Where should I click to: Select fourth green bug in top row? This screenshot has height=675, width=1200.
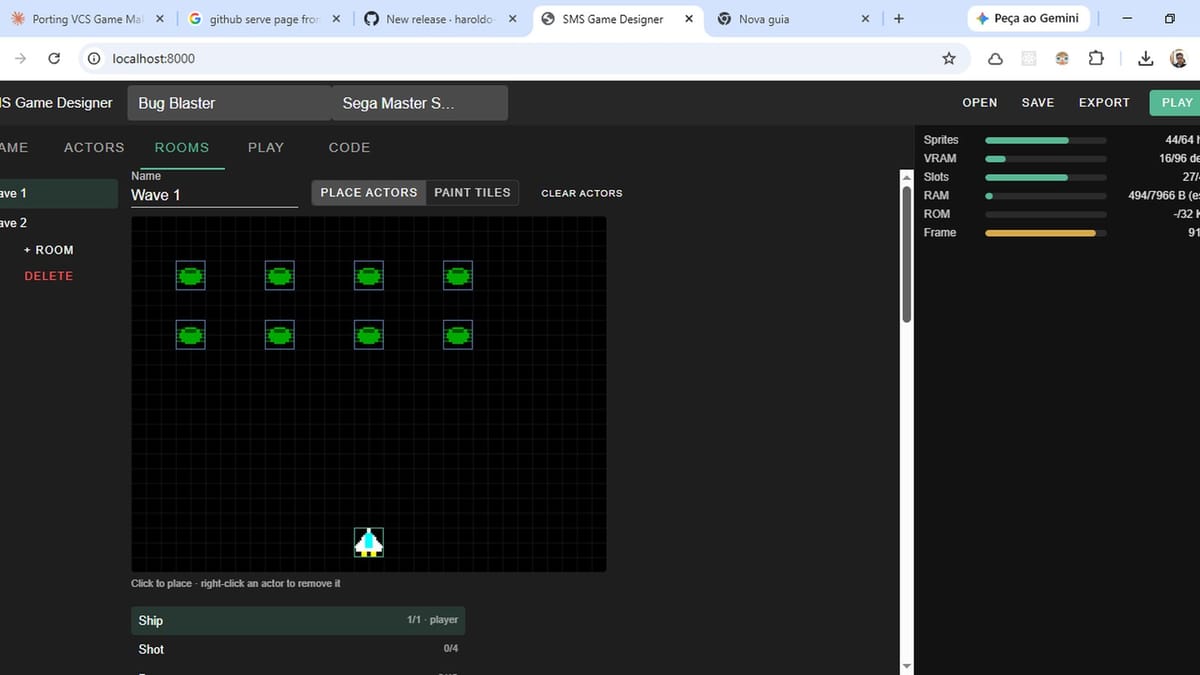[x=458, y=275]
